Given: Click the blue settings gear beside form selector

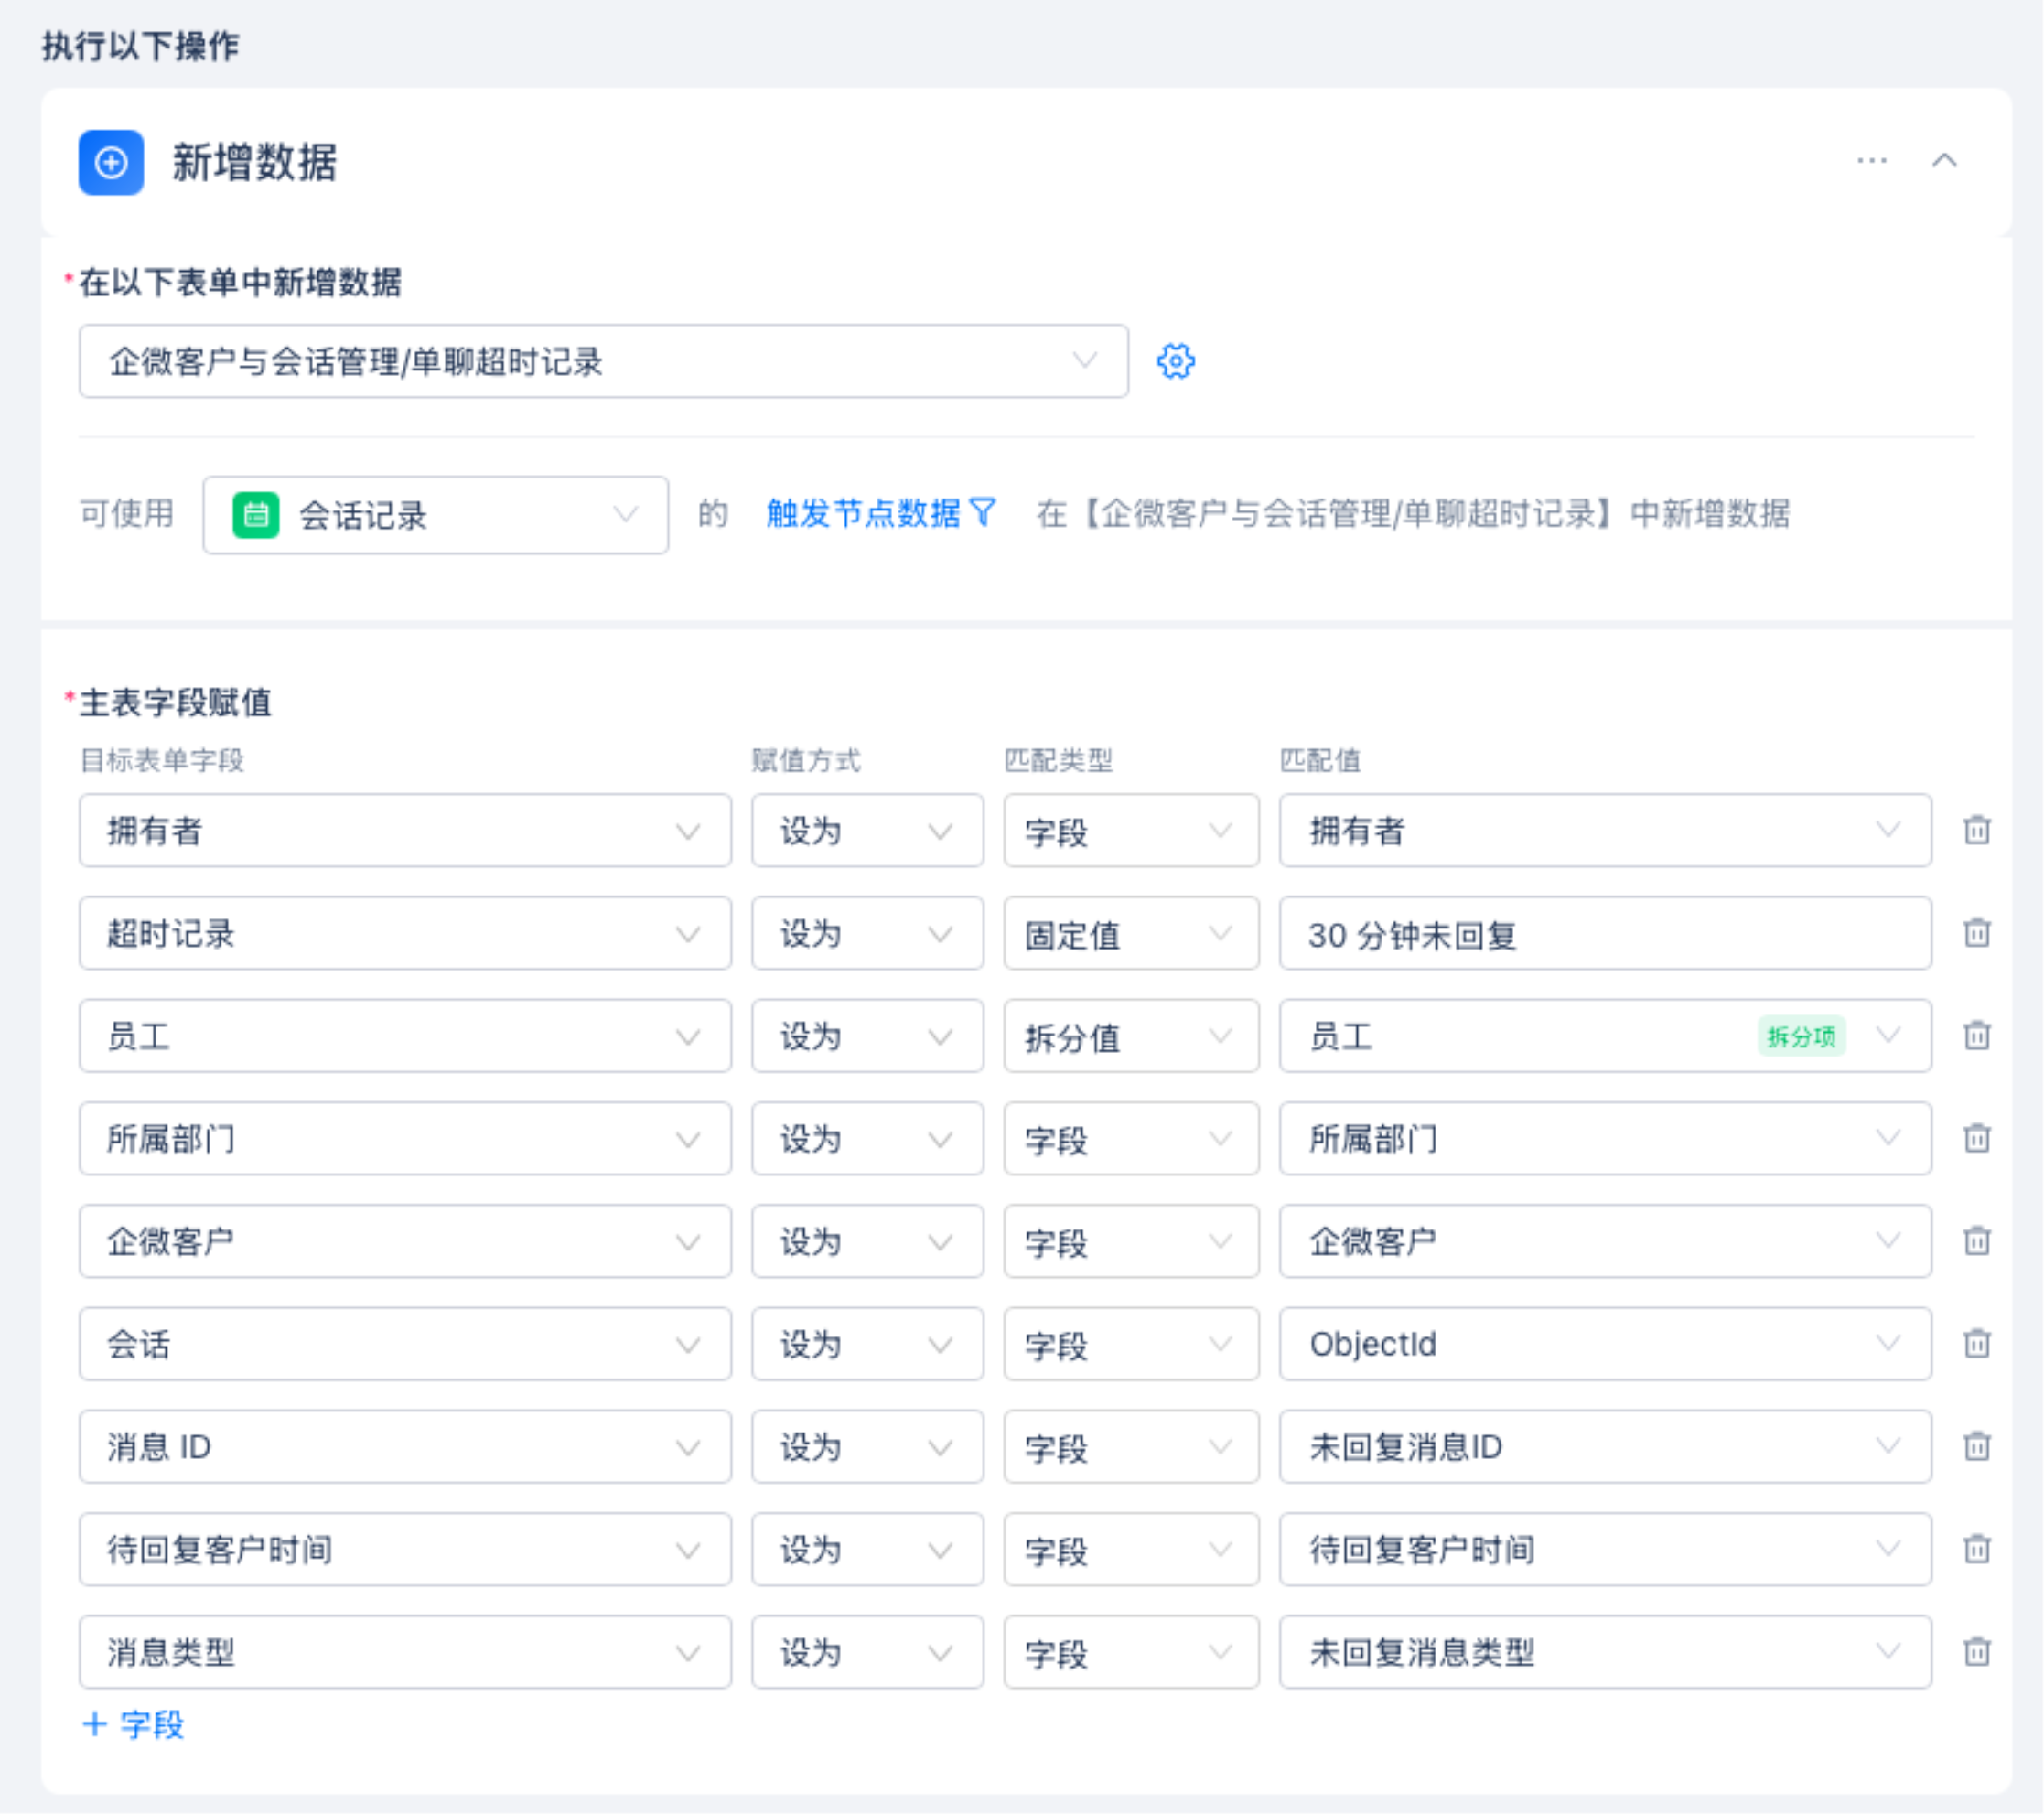Looking at the screenshot, I should point(1175,361).
